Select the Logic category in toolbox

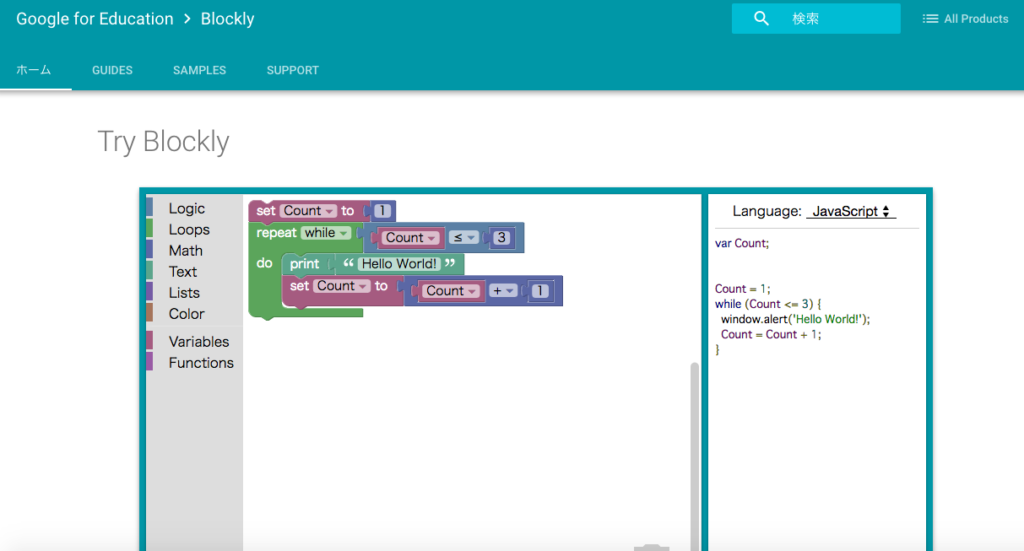186,208
